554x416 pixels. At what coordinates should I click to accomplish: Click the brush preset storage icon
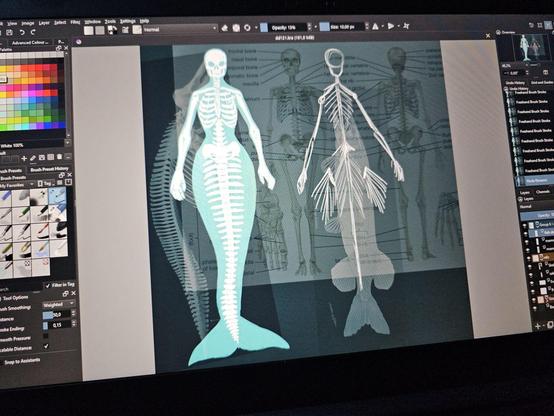[x=68, y=182]
